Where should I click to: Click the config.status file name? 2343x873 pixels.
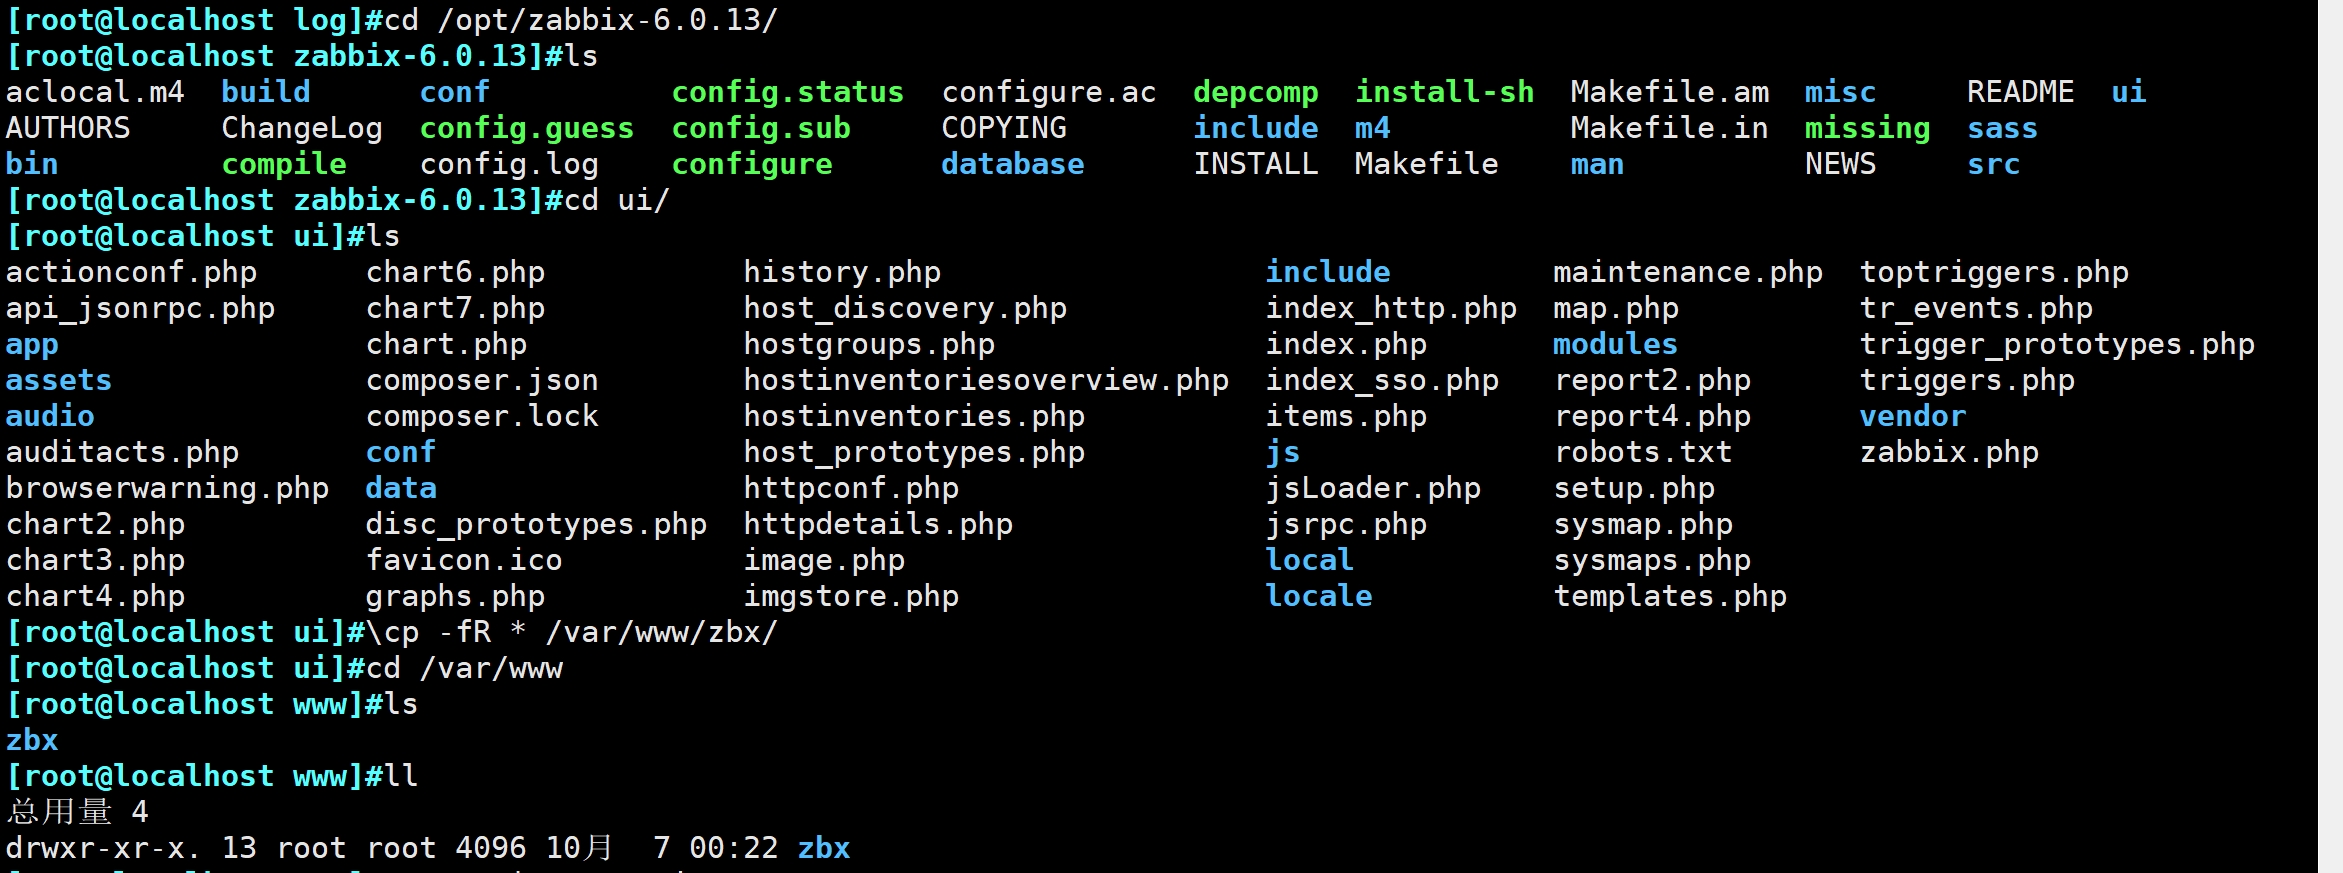(x=787, y=92)
